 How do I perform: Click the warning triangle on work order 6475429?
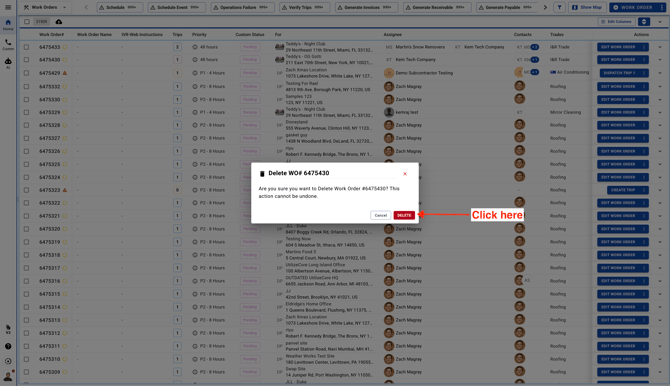(x=65, y=73)
